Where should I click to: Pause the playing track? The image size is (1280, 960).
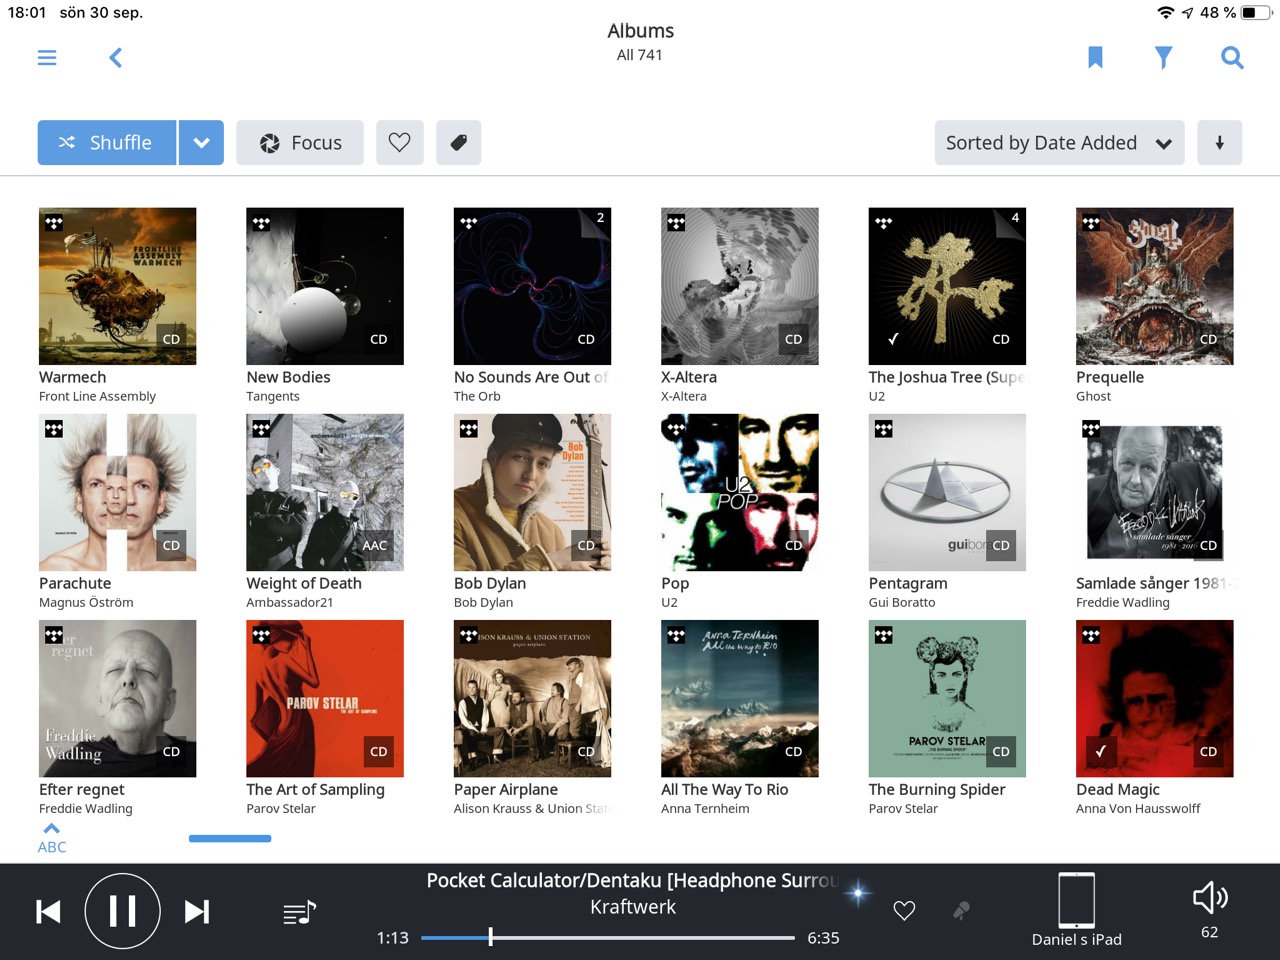122,911
